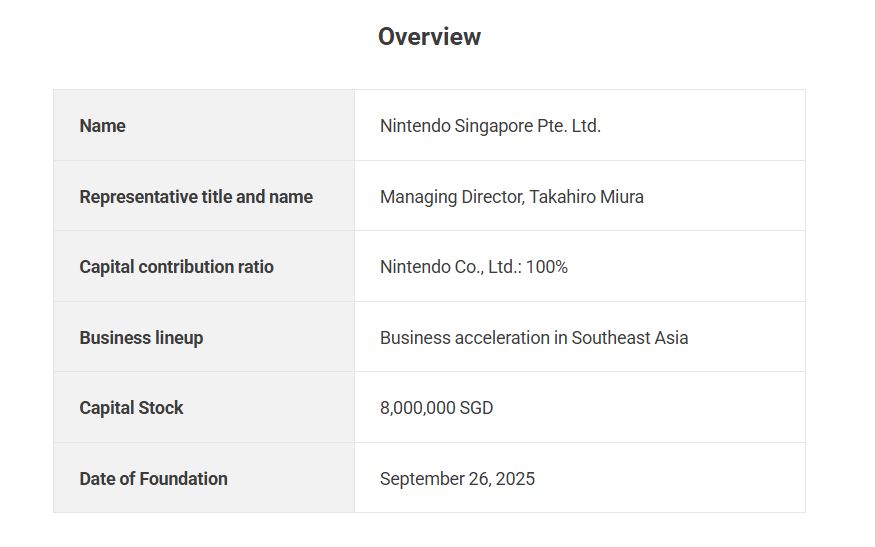Click the words Business acceleration

(464, 338)
